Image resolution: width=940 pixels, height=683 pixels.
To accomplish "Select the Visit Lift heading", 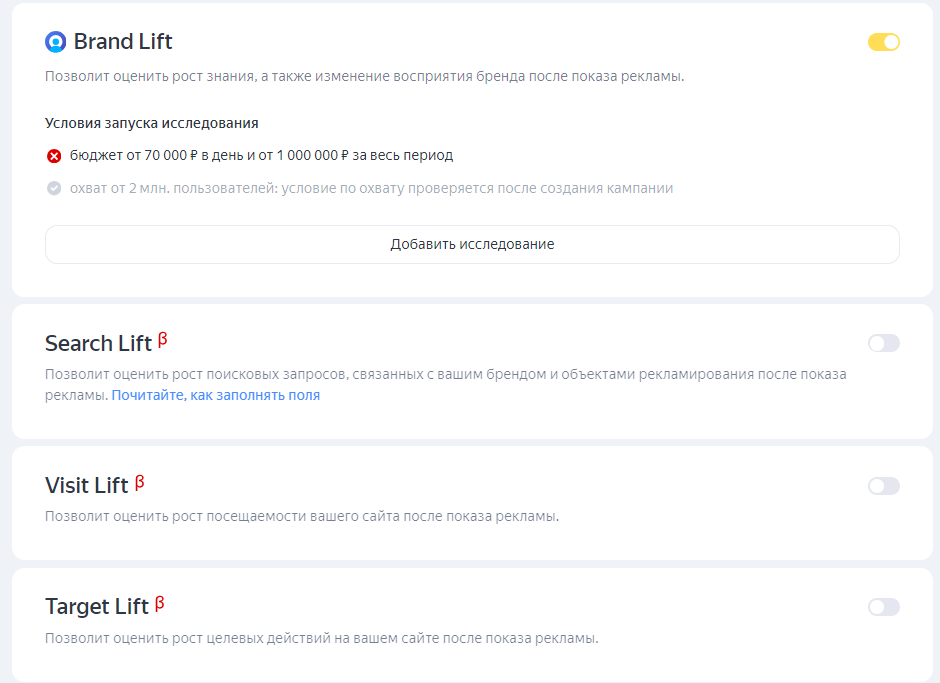I will (87, 486).
